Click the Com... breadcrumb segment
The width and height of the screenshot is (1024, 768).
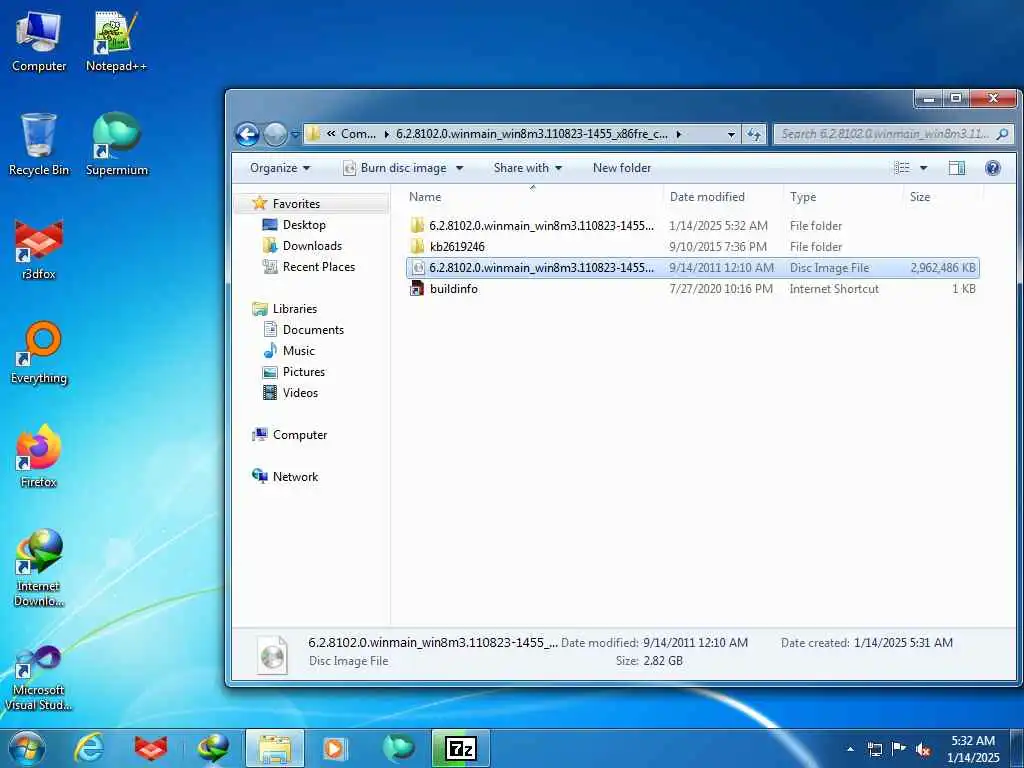click(358, 134)
